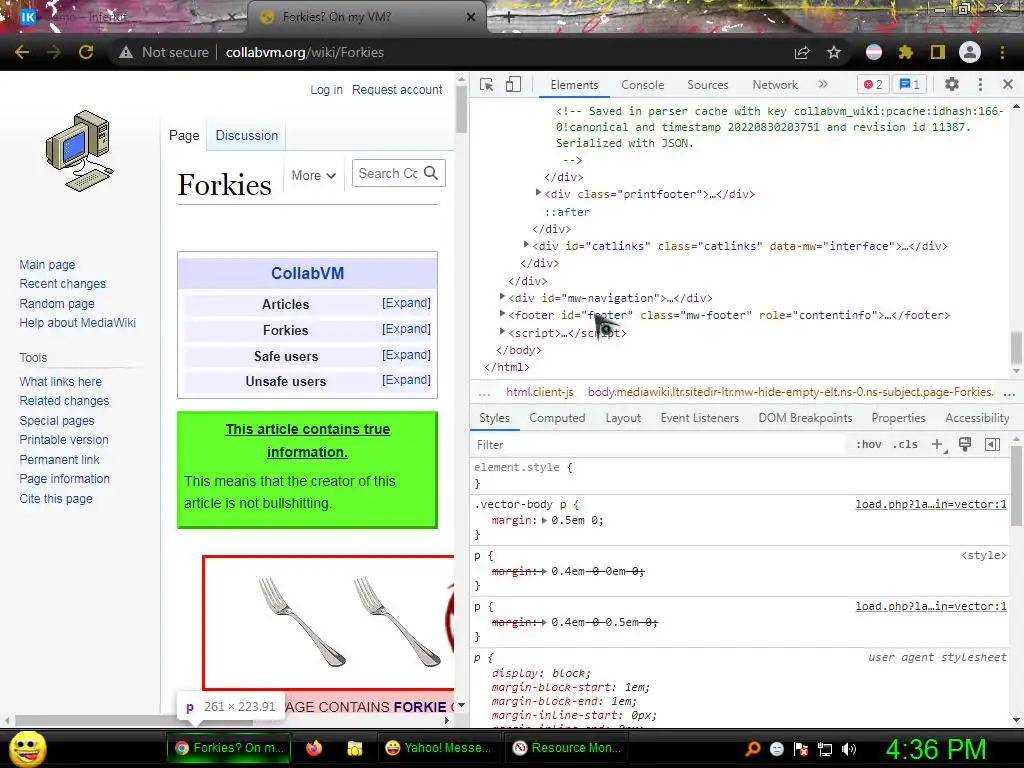This screenshot has width=1024, height=768.
Task: Open the More dropdown on the wiki page
Action: 313,176
